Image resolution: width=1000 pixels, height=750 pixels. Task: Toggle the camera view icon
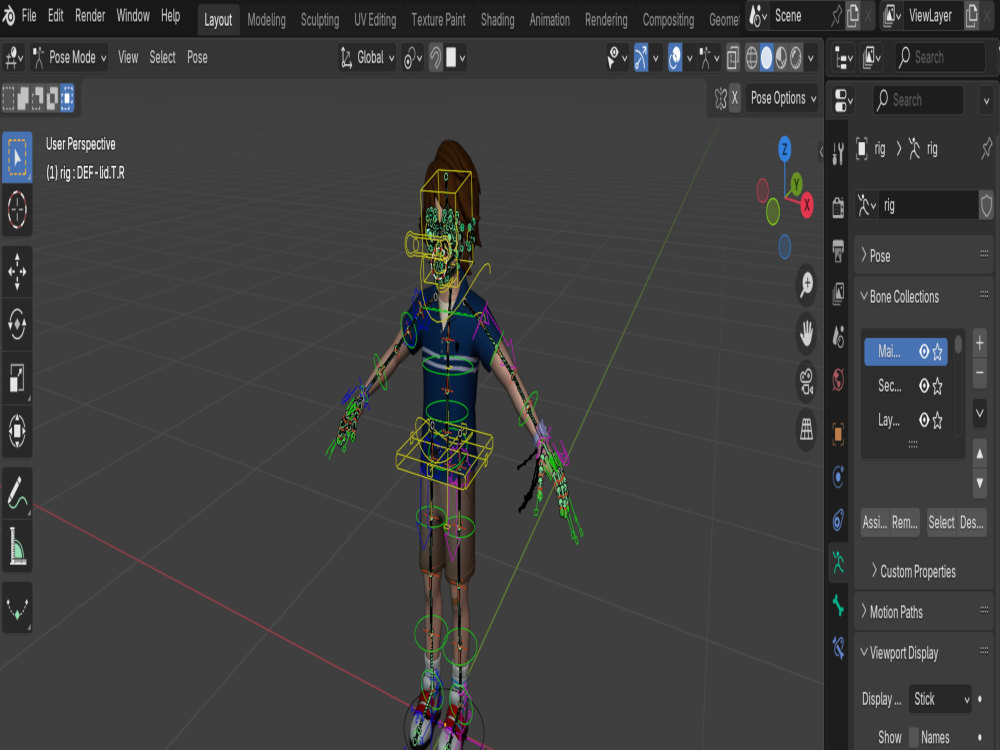[807, 381]
